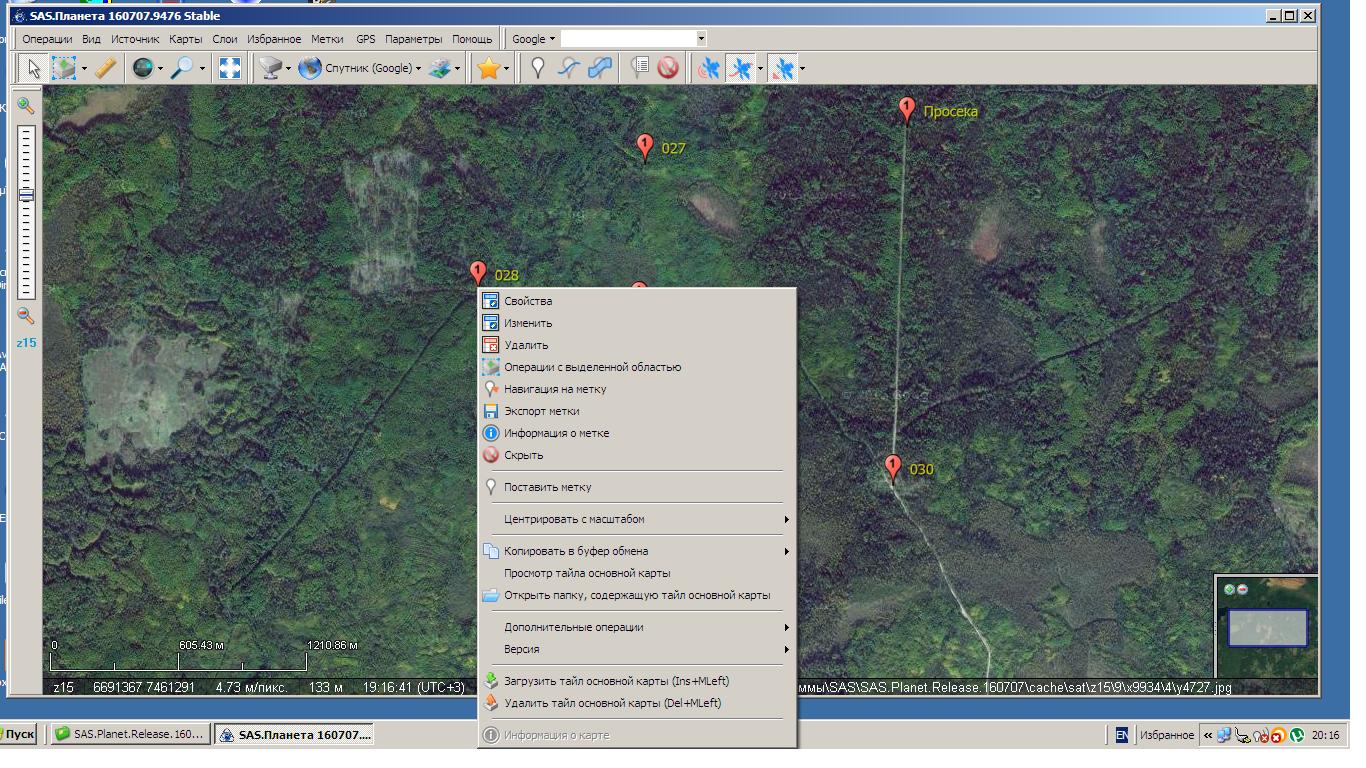Select the add polygon tool in toolbar
Screen dimensions: 1366x768
tap(600, 68)
